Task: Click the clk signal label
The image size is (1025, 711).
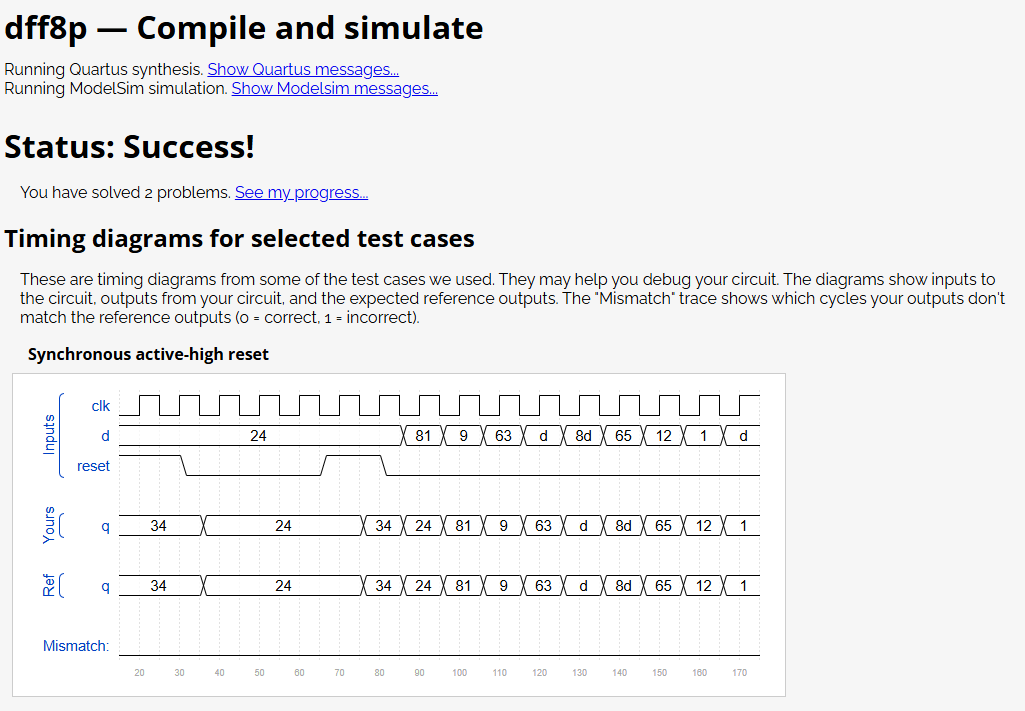Action: (x=101, y=406)
